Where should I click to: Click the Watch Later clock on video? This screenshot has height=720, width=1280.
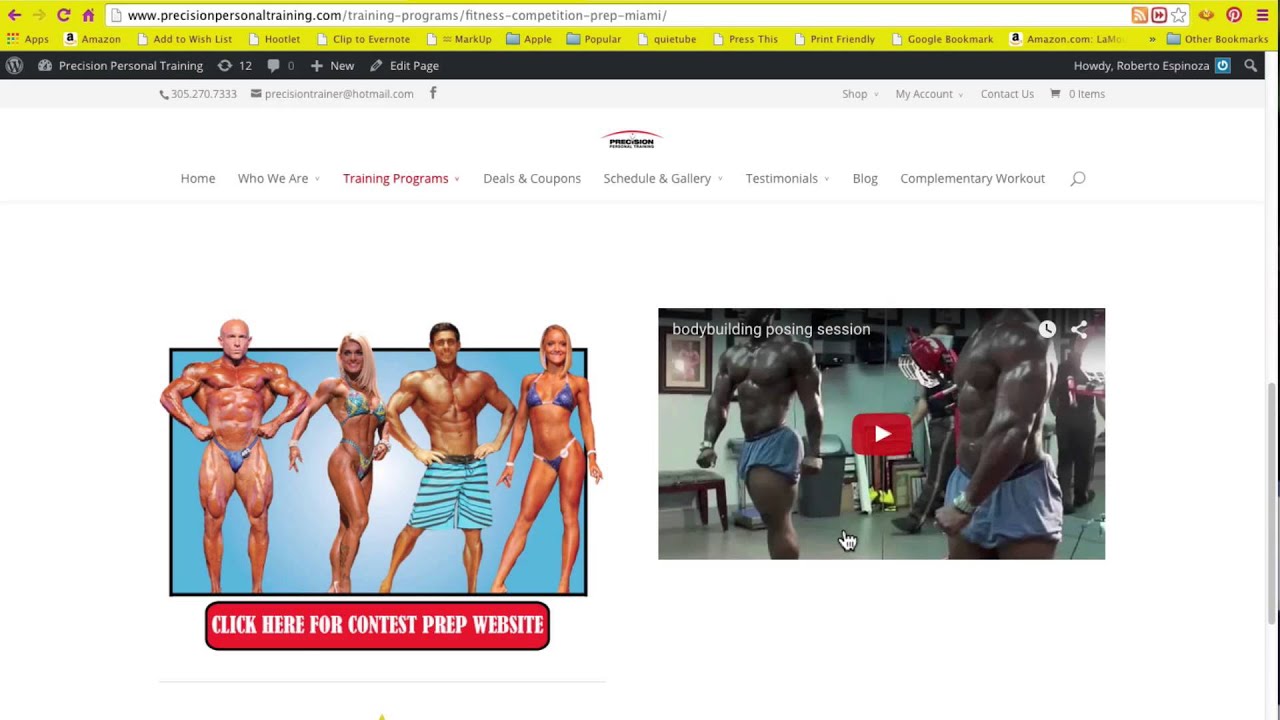[1047, 329]
